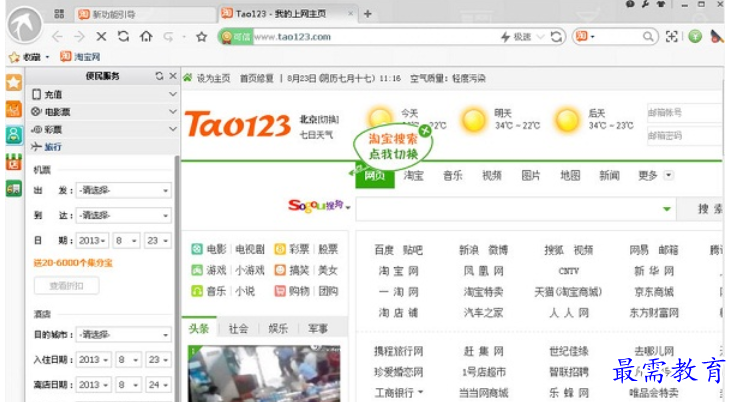
Task: Click the 邮箱密码 input field
Action: (684, 136)
